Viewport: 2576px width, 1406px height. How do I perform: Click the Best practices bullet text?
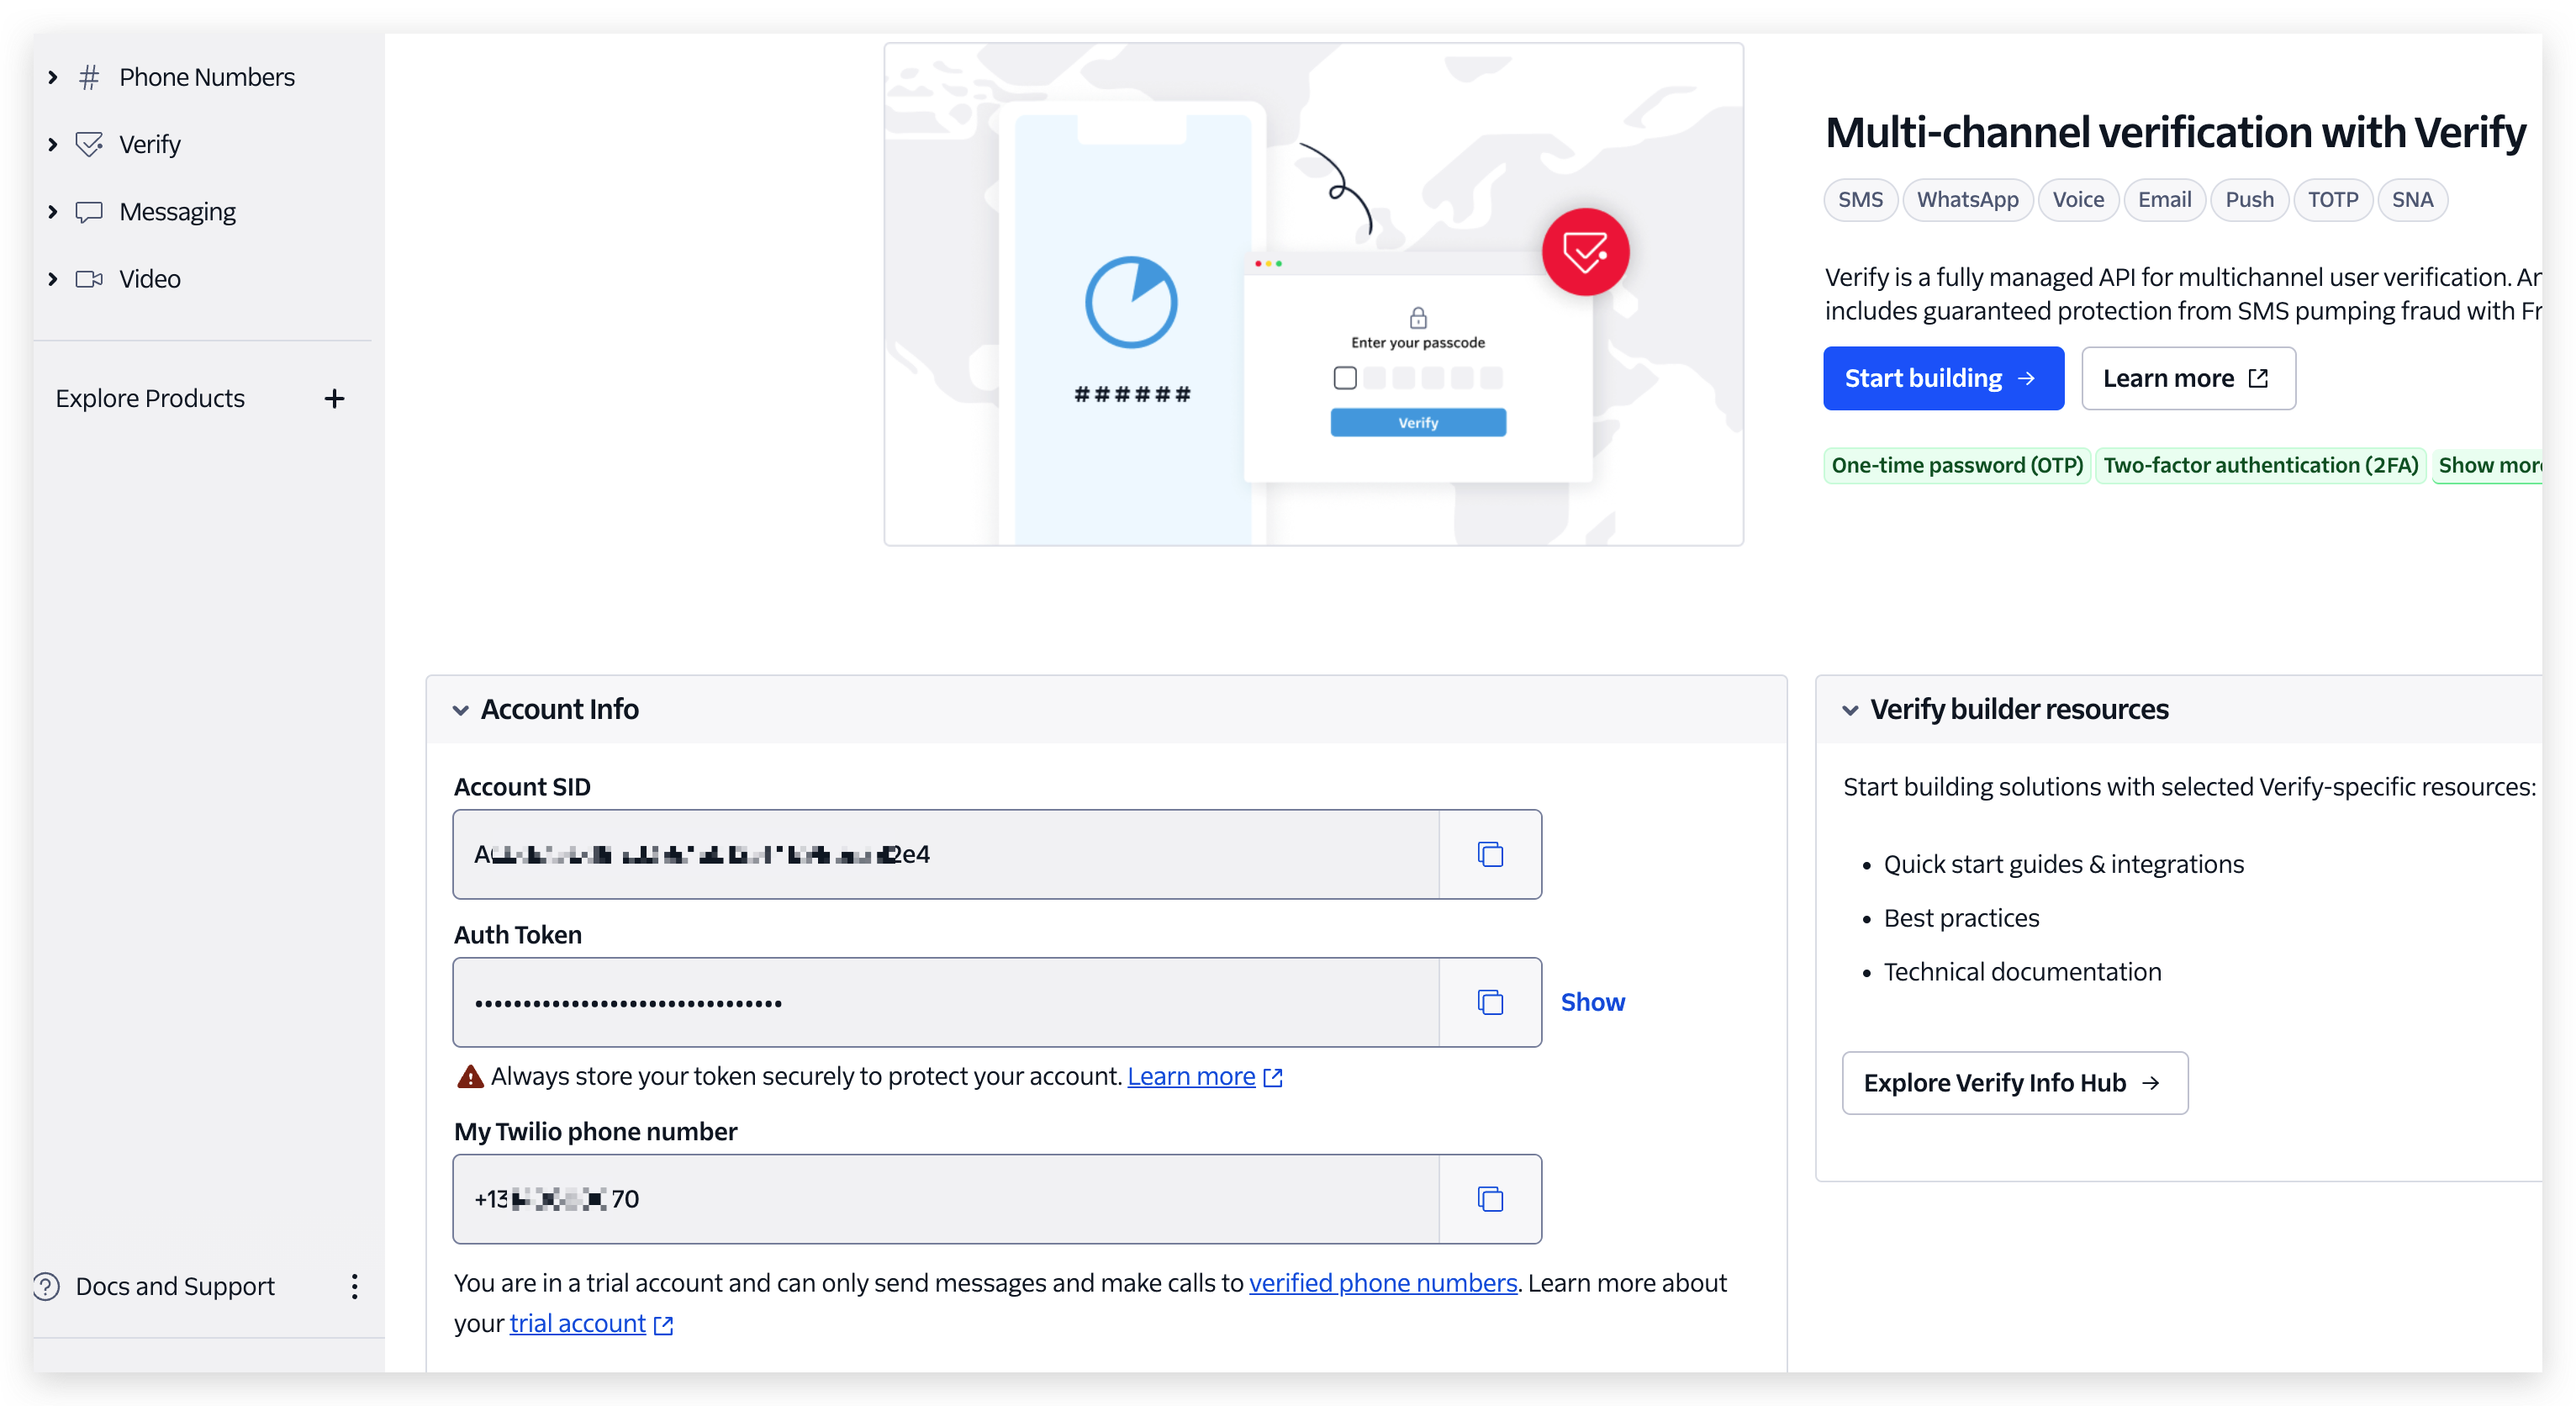tap(1961, 918)
